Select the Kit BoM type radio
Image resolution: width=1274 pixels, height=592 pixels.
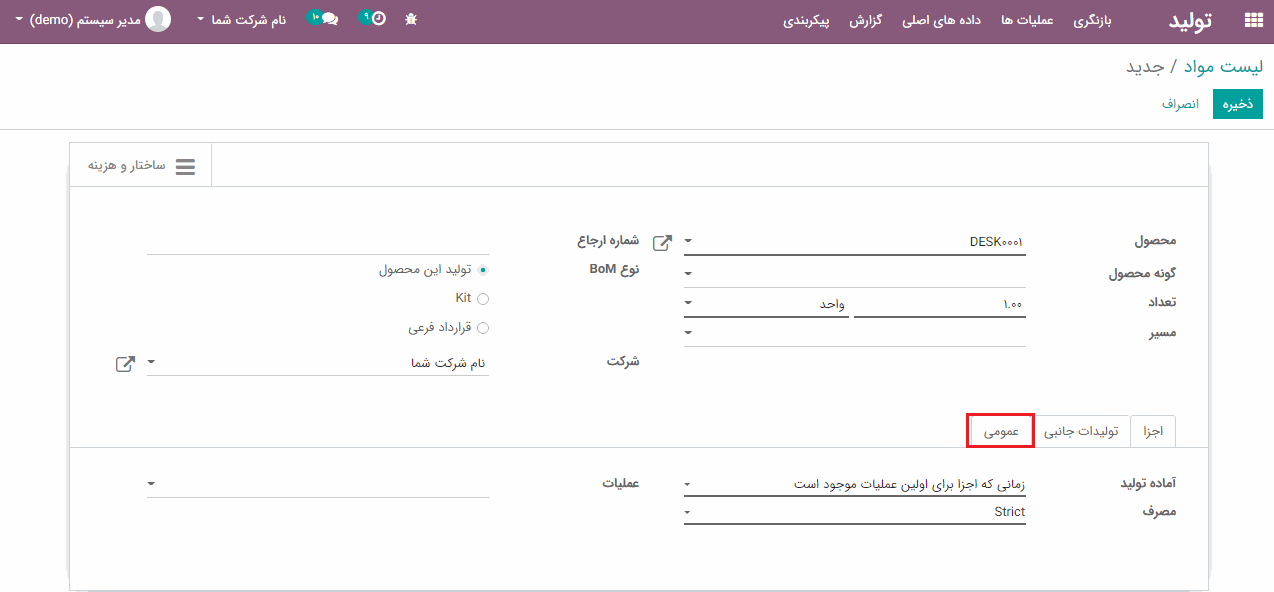click(483, 298)
